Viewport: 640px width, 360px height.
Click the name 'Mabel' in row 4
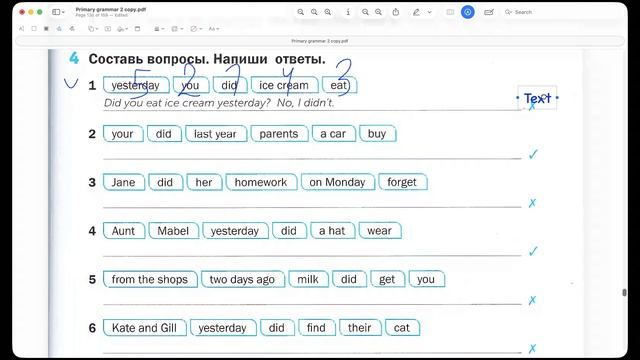click(173, 231)
